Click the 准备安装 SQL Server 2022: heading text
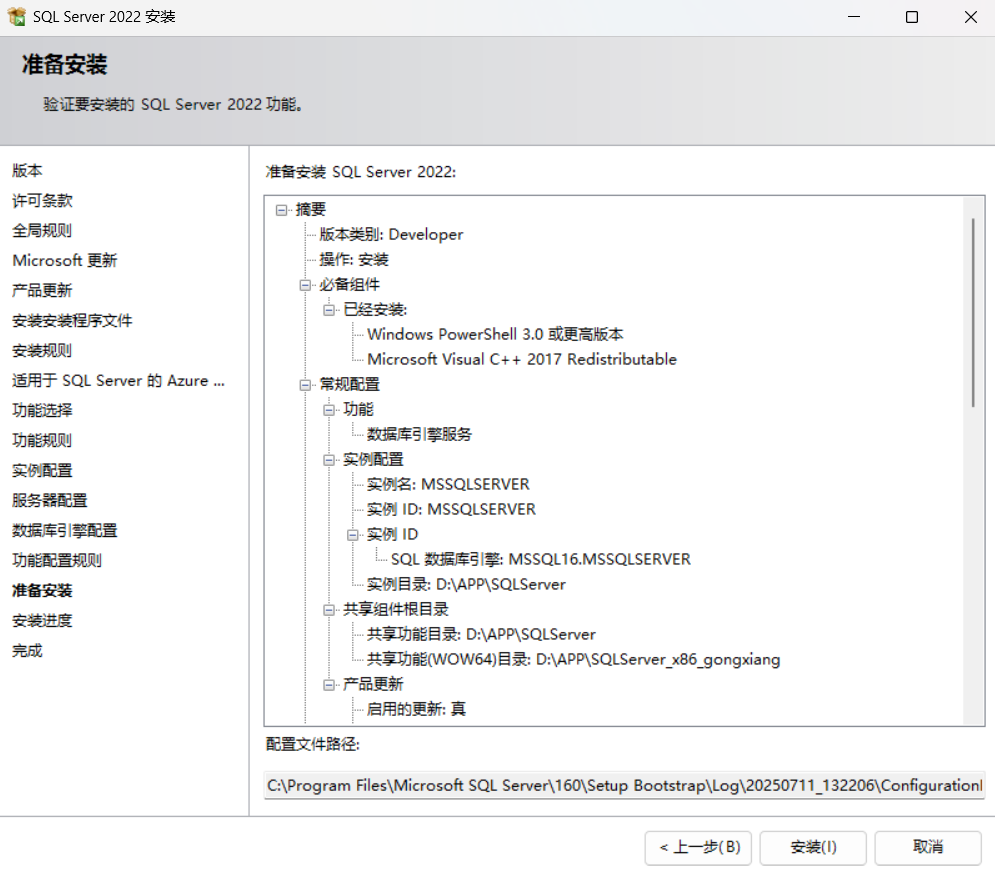 [360, 172]
